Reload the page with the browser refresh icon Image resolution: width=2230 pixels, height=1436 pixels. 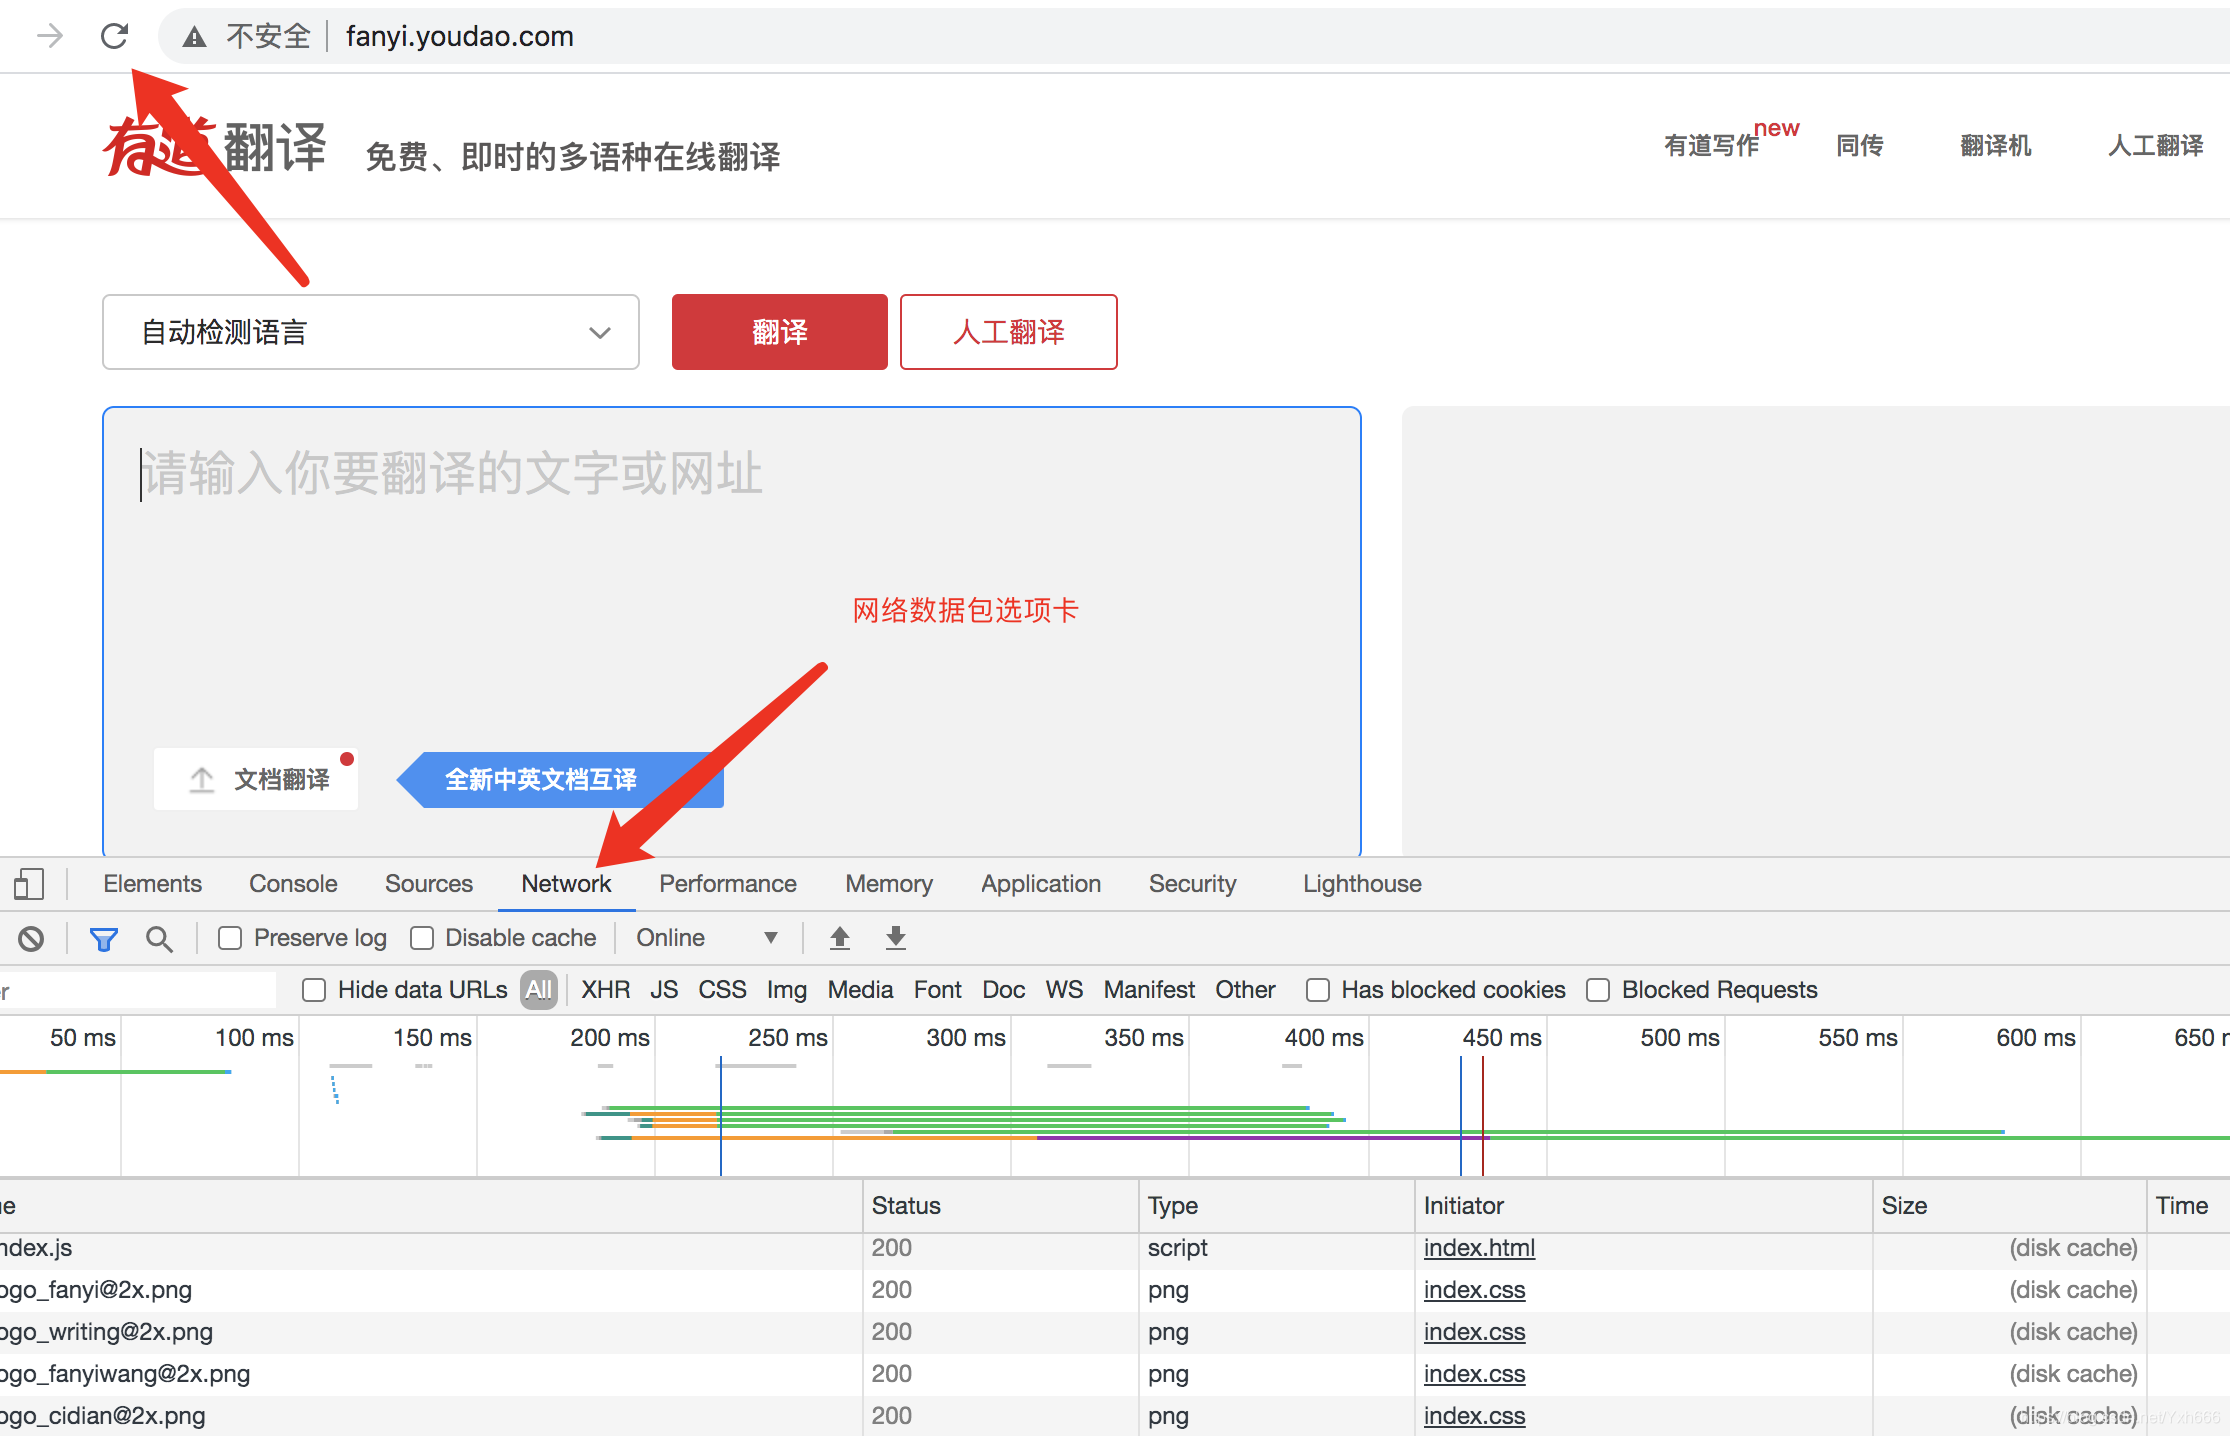coord(114,36)
